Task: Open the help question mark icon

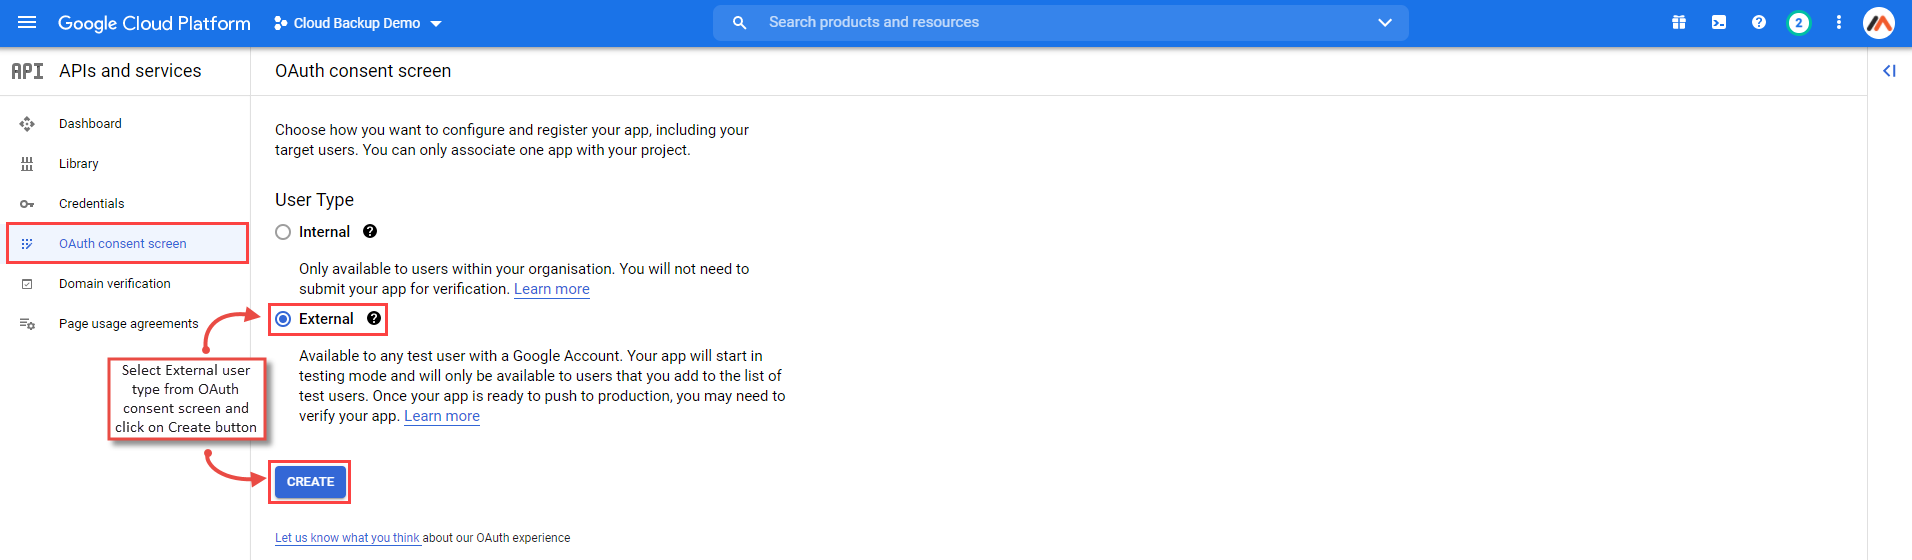Action: pos(1759,22)
